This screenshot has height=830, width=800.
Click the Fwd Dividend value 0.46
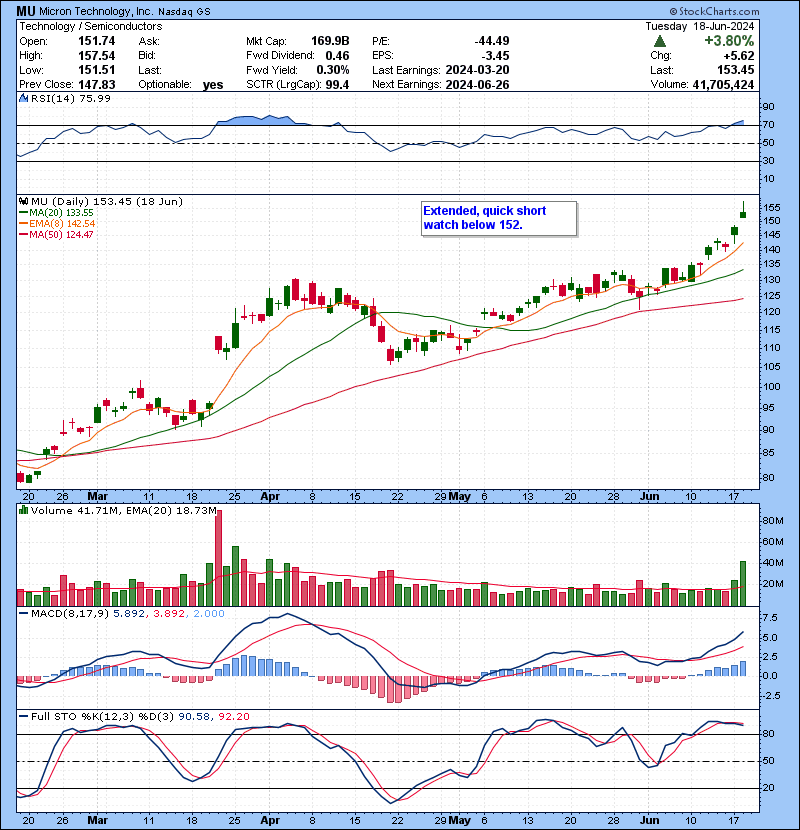(x=337, y=56)
